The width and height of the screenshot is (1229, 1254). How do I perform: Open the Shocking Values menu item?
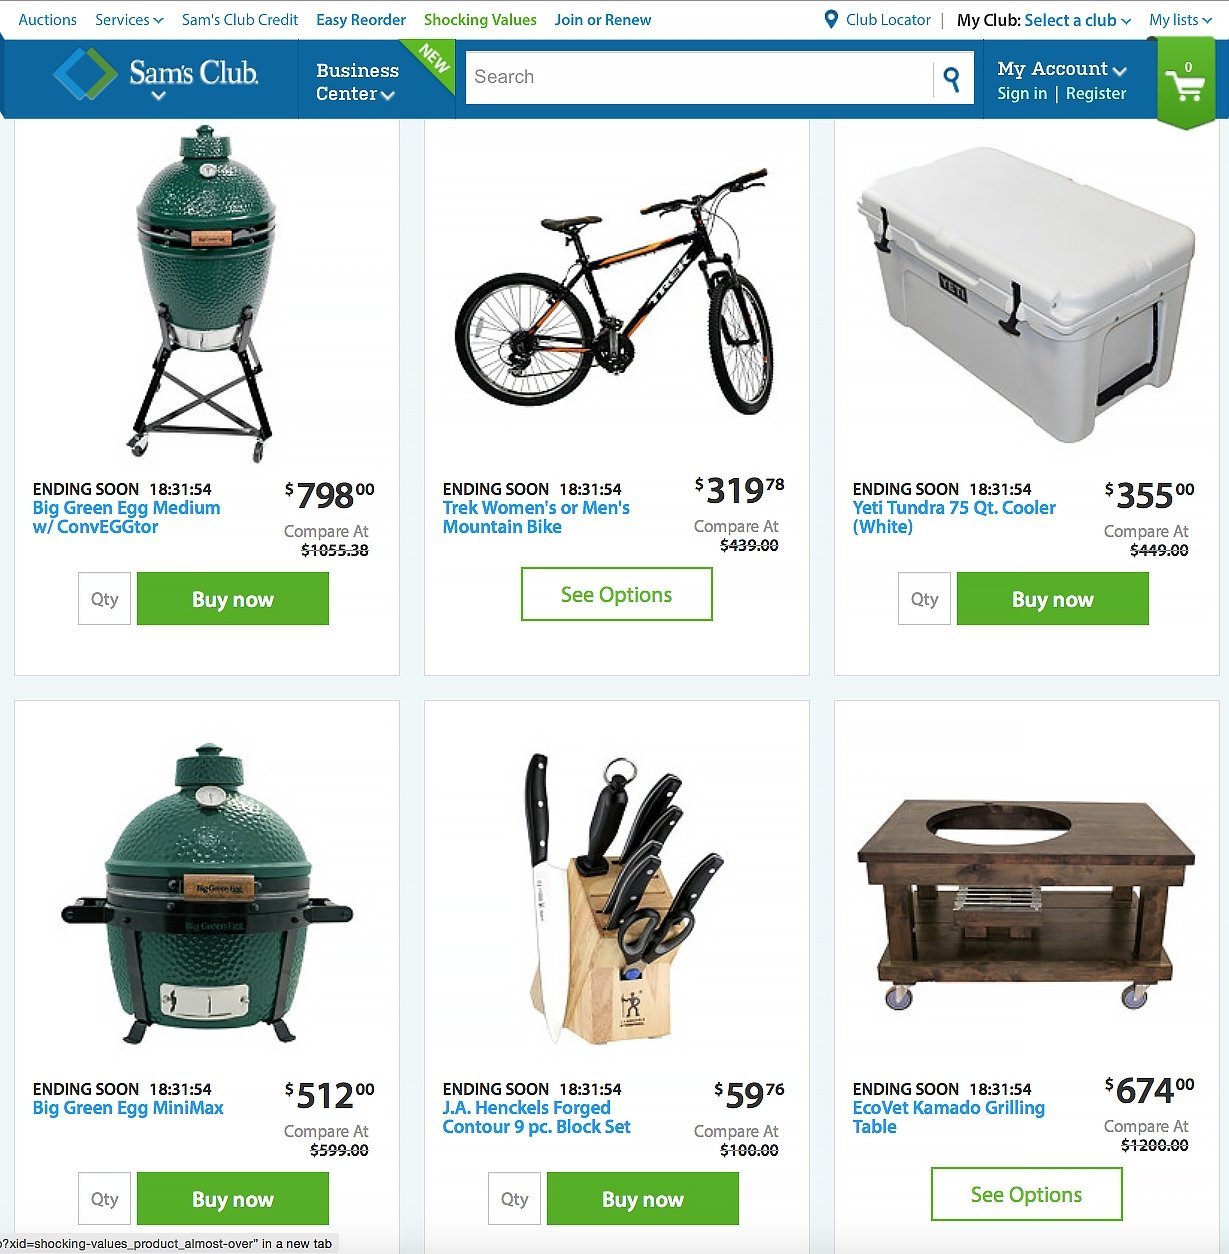click(x=480, y=20)
